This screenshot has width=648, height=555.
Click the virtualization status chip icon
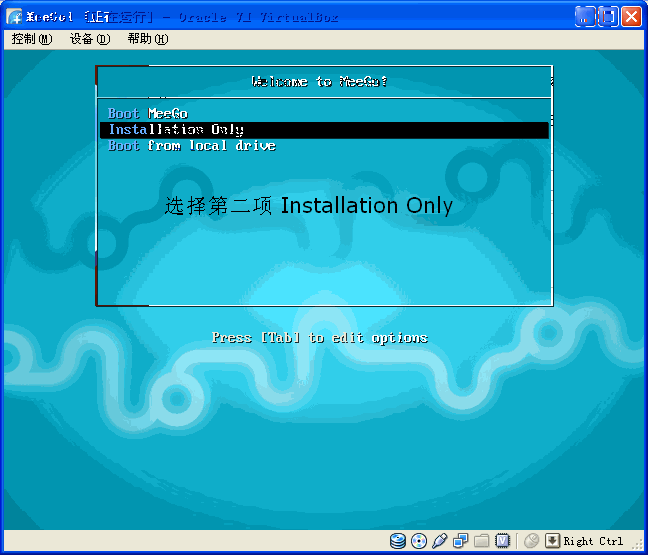503,541
